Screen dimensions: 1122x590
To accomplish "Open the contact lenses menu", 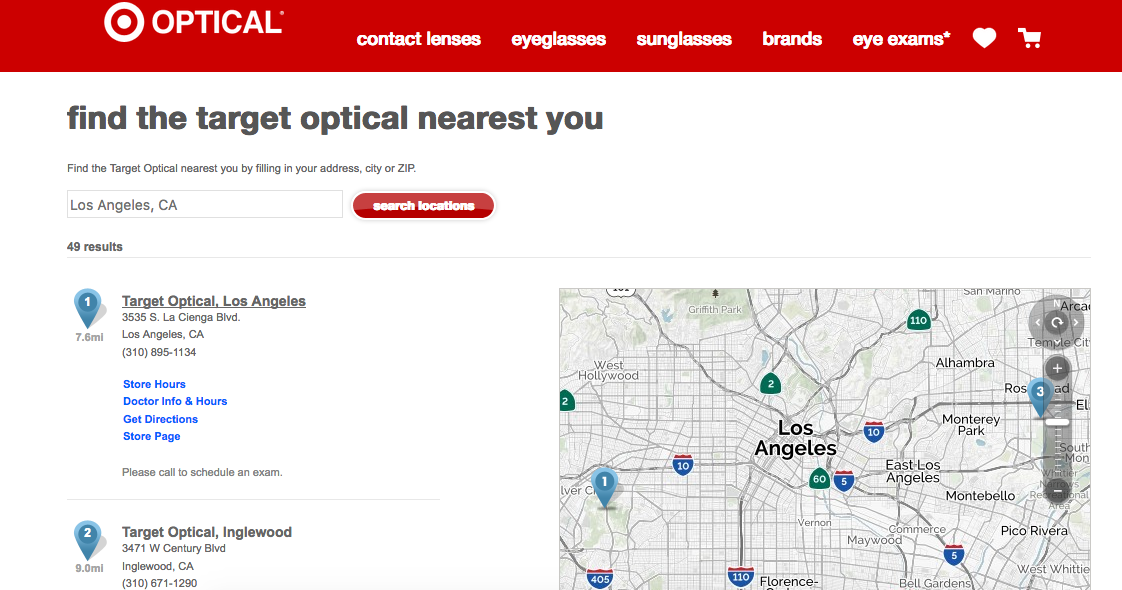I will pyautogui.click(x=419, y=39).
